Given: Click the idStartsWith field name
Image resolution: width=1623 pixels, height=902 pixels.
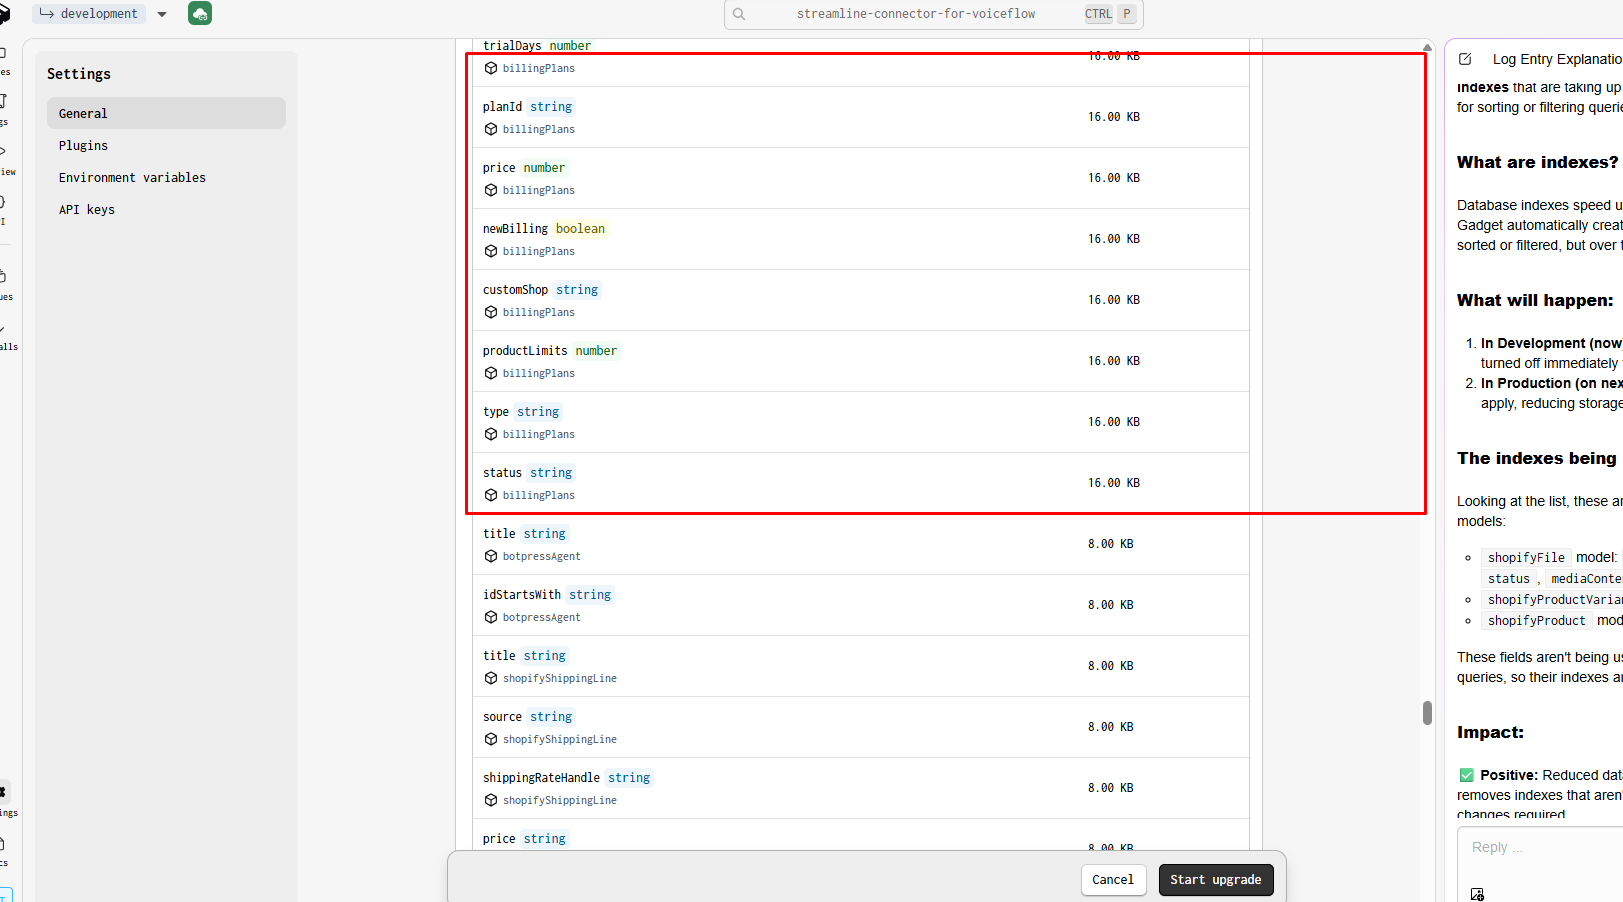Looking at the screenshot, I should [x=522, y=595].
